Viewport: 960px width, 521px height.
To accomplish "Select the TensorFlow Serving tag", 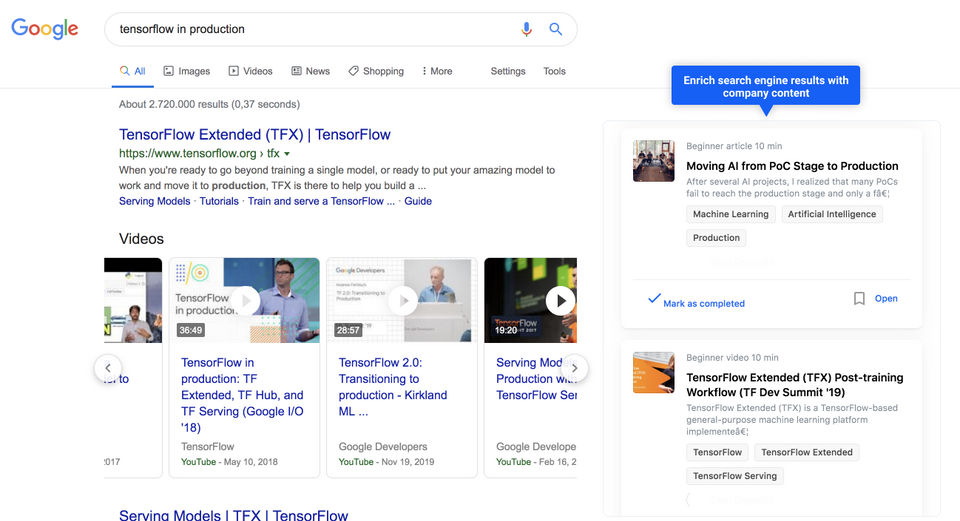I will pos(735,476).
